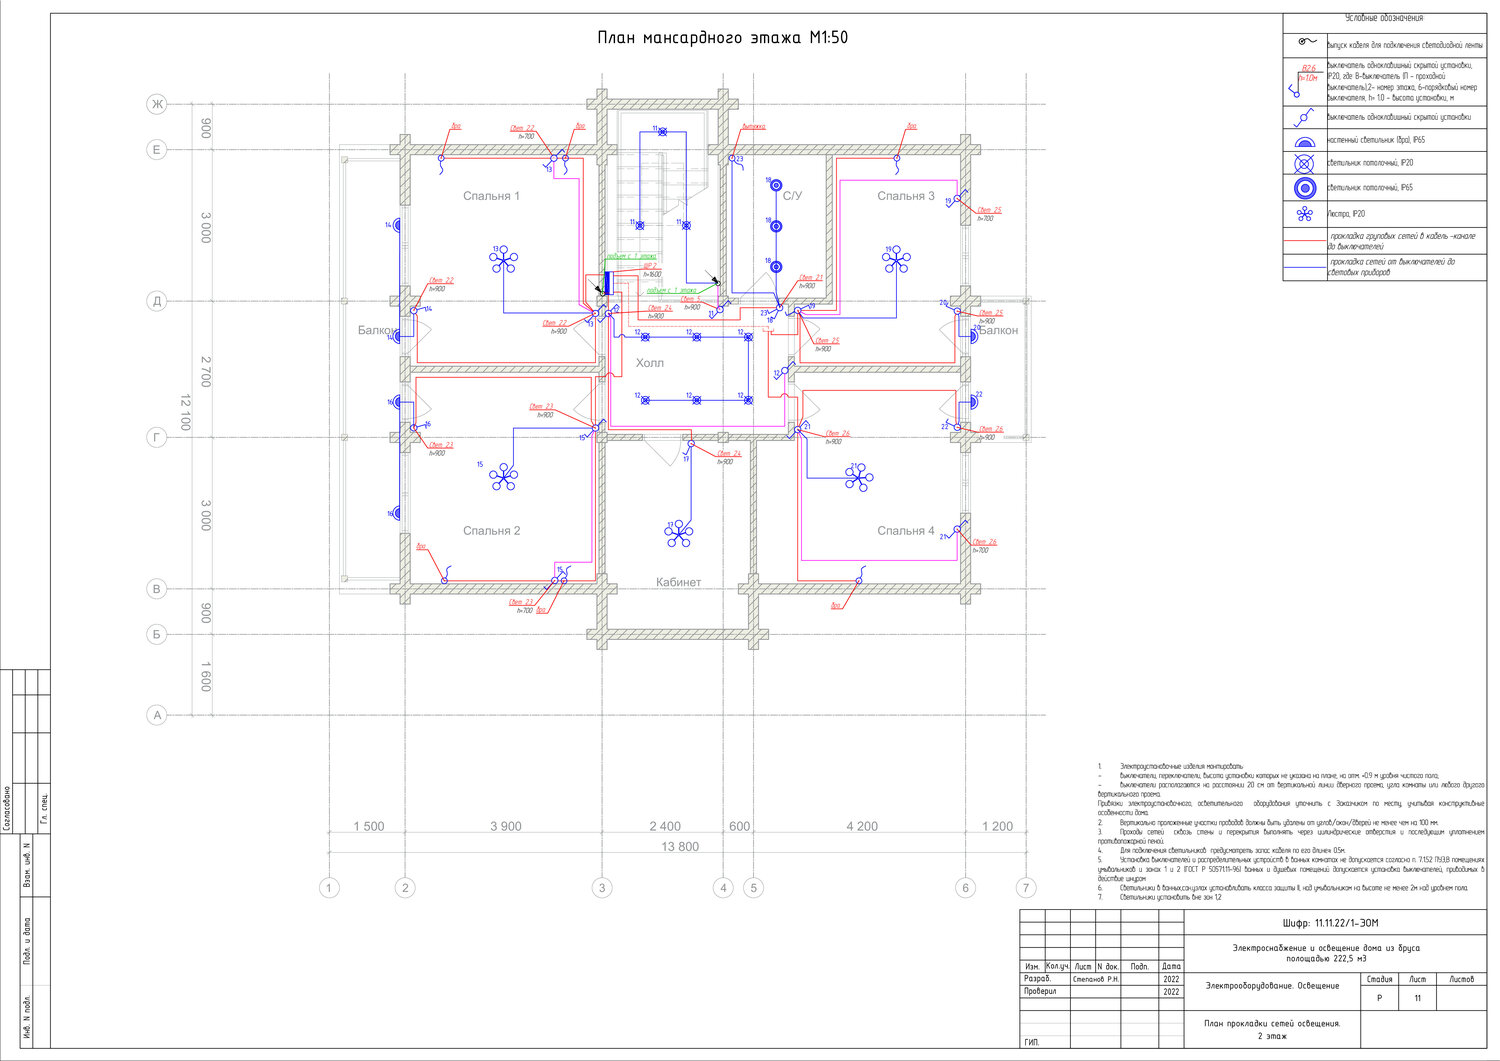Click grid axis bubble А
The width and height of the screenshot is (1500, 1061).
(156, 715)
